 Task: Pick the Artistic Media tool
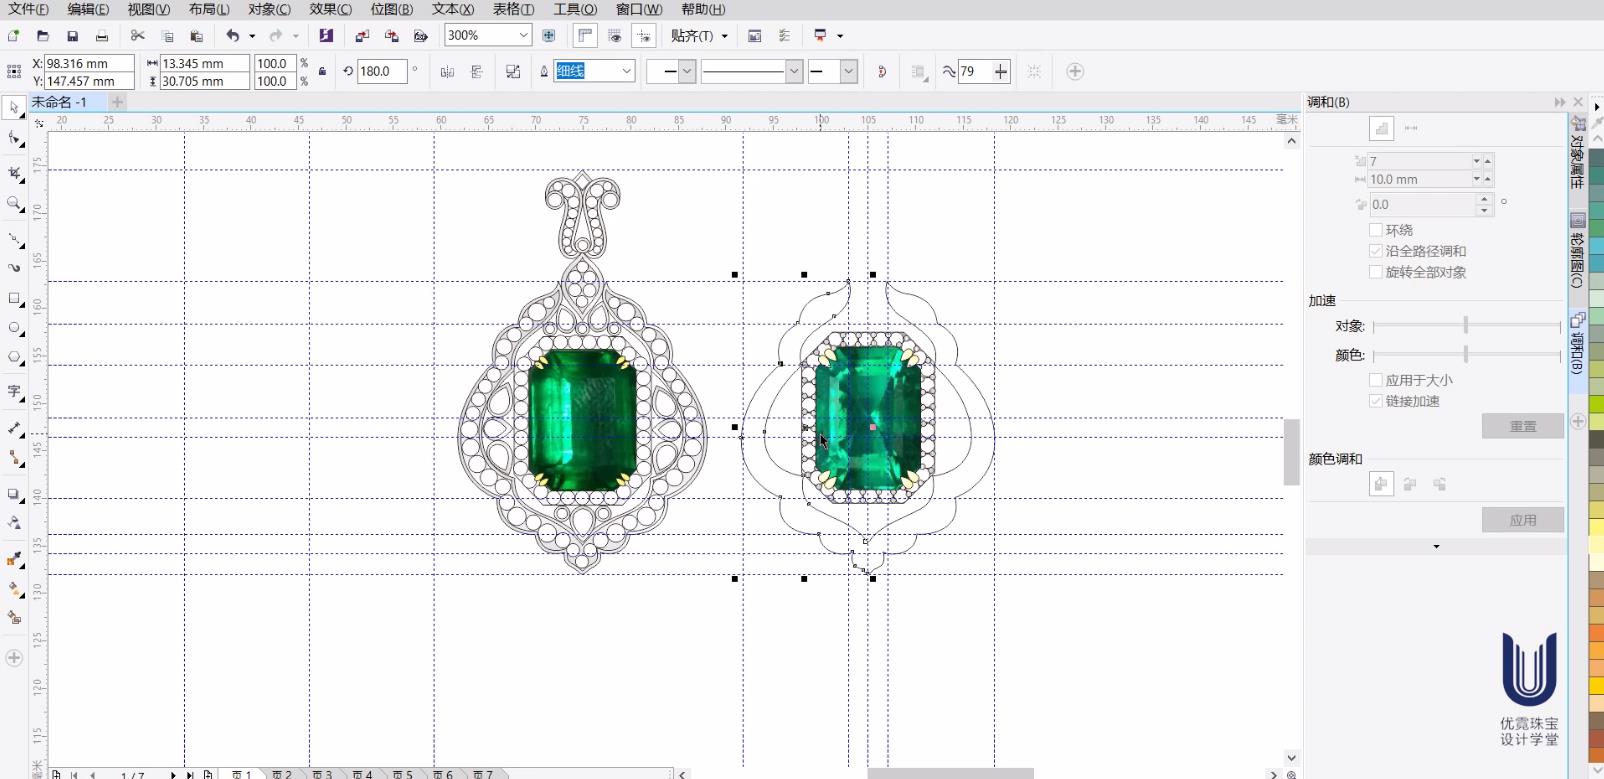(14, 268)
